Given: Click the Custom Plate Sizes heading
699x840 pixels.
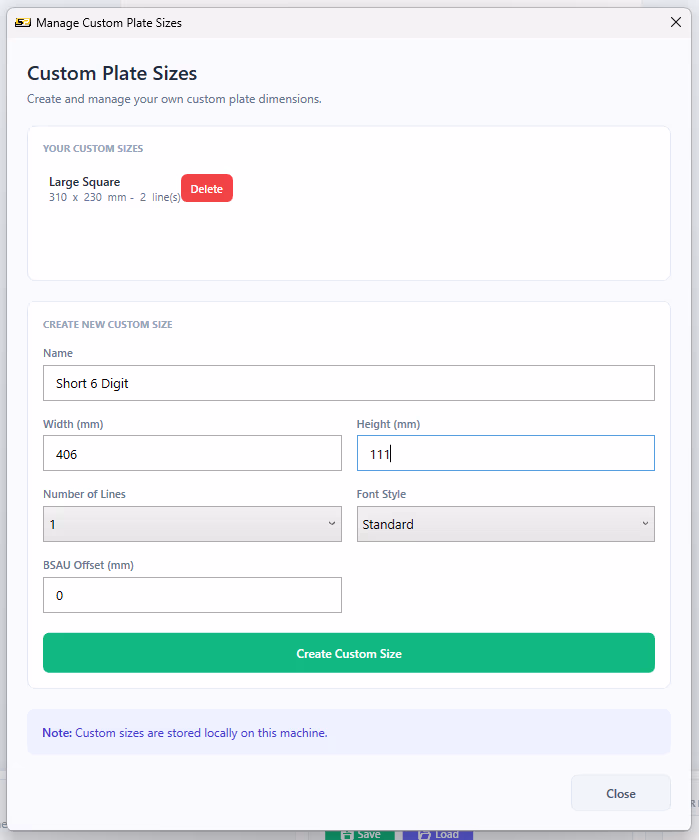Looking at the screenshot, I should [112, 73].
